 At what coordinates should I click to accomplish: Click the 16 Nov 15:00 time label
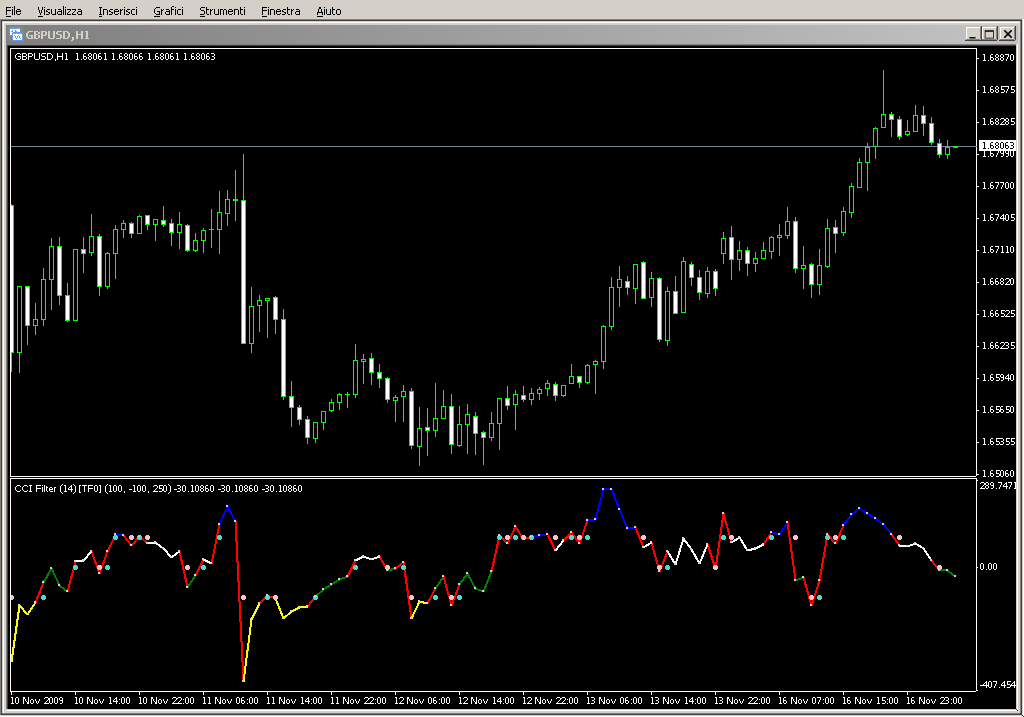(x=870, y=701)
